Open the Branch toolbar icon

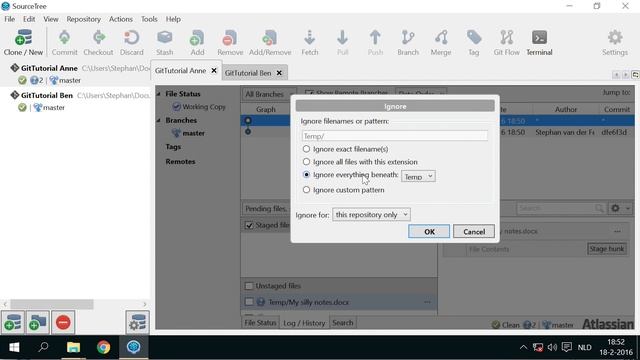pyautogui.click(x=408, y=42)
